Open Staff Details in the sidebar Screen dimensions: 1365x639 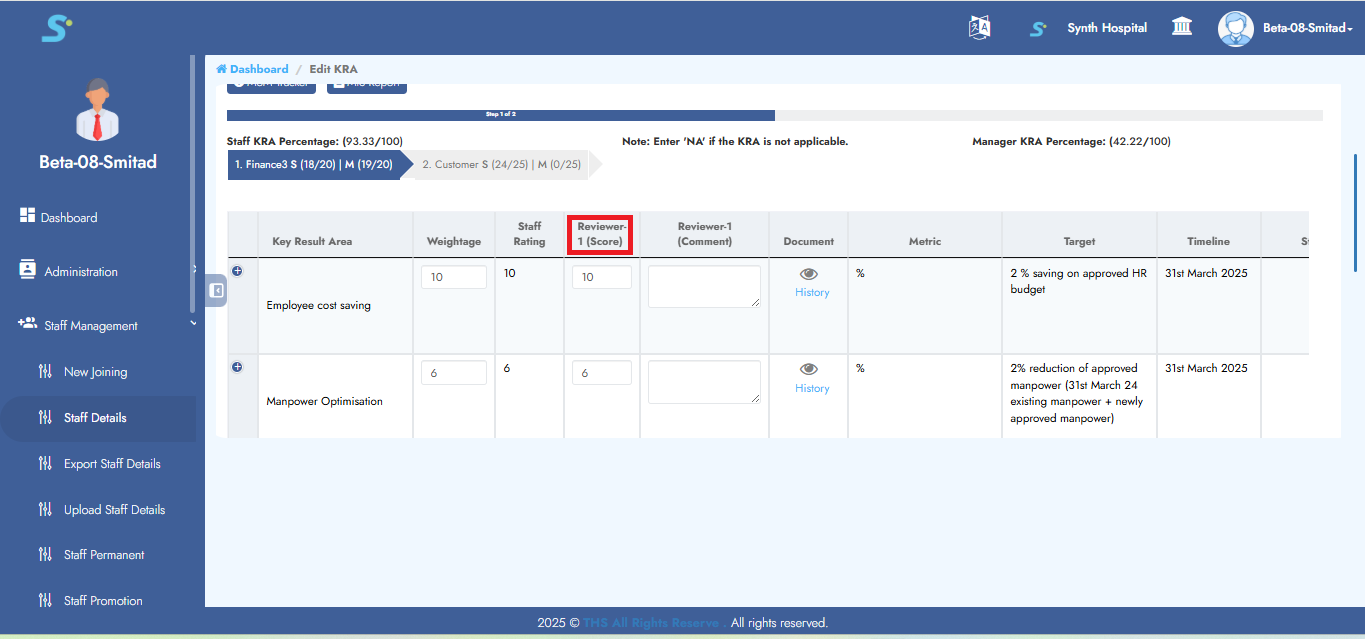coord(95,418)
